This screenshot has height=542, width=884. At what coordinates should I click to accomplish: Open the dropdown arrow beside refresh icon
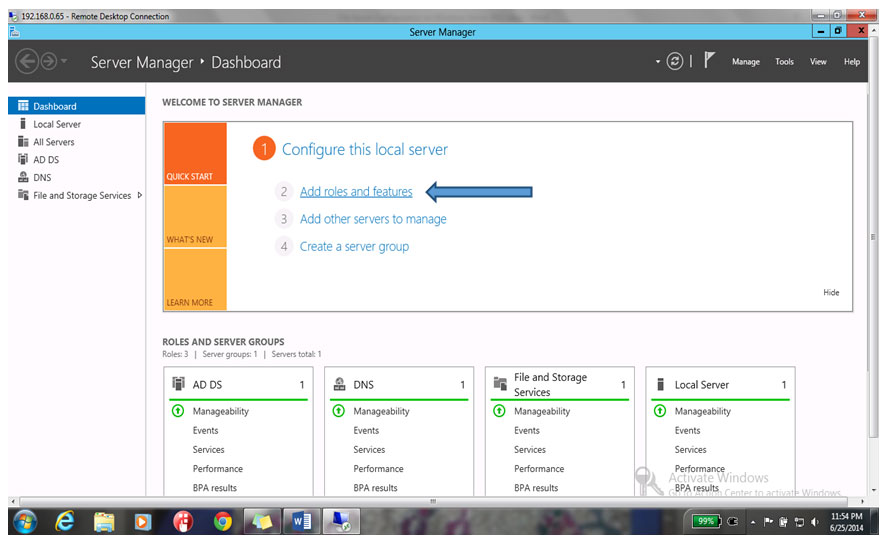(657, 61)
